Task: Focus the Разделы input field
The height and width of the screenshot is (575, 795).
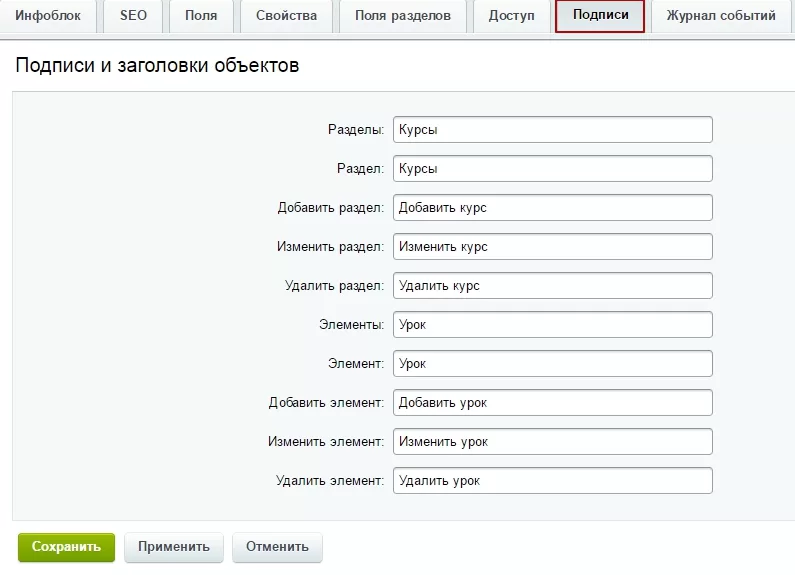Action: [553, 130]
